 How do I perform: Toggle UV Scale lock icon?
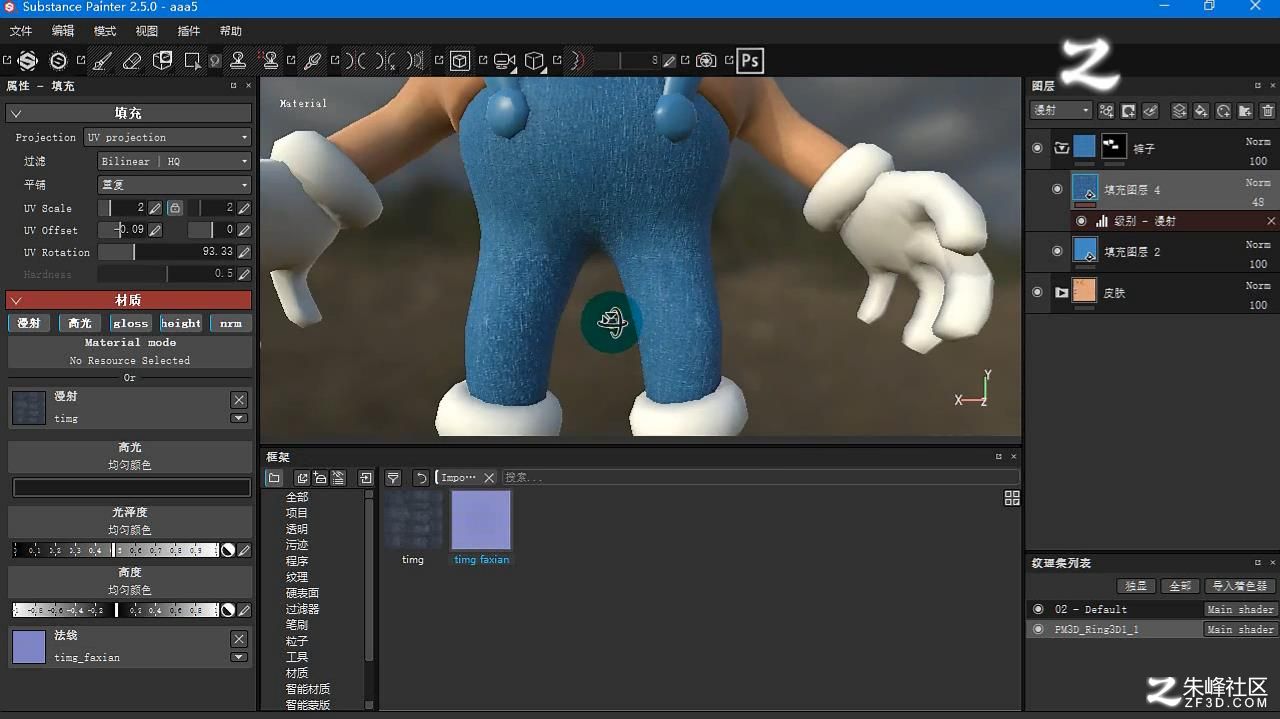tap(175, 208)
